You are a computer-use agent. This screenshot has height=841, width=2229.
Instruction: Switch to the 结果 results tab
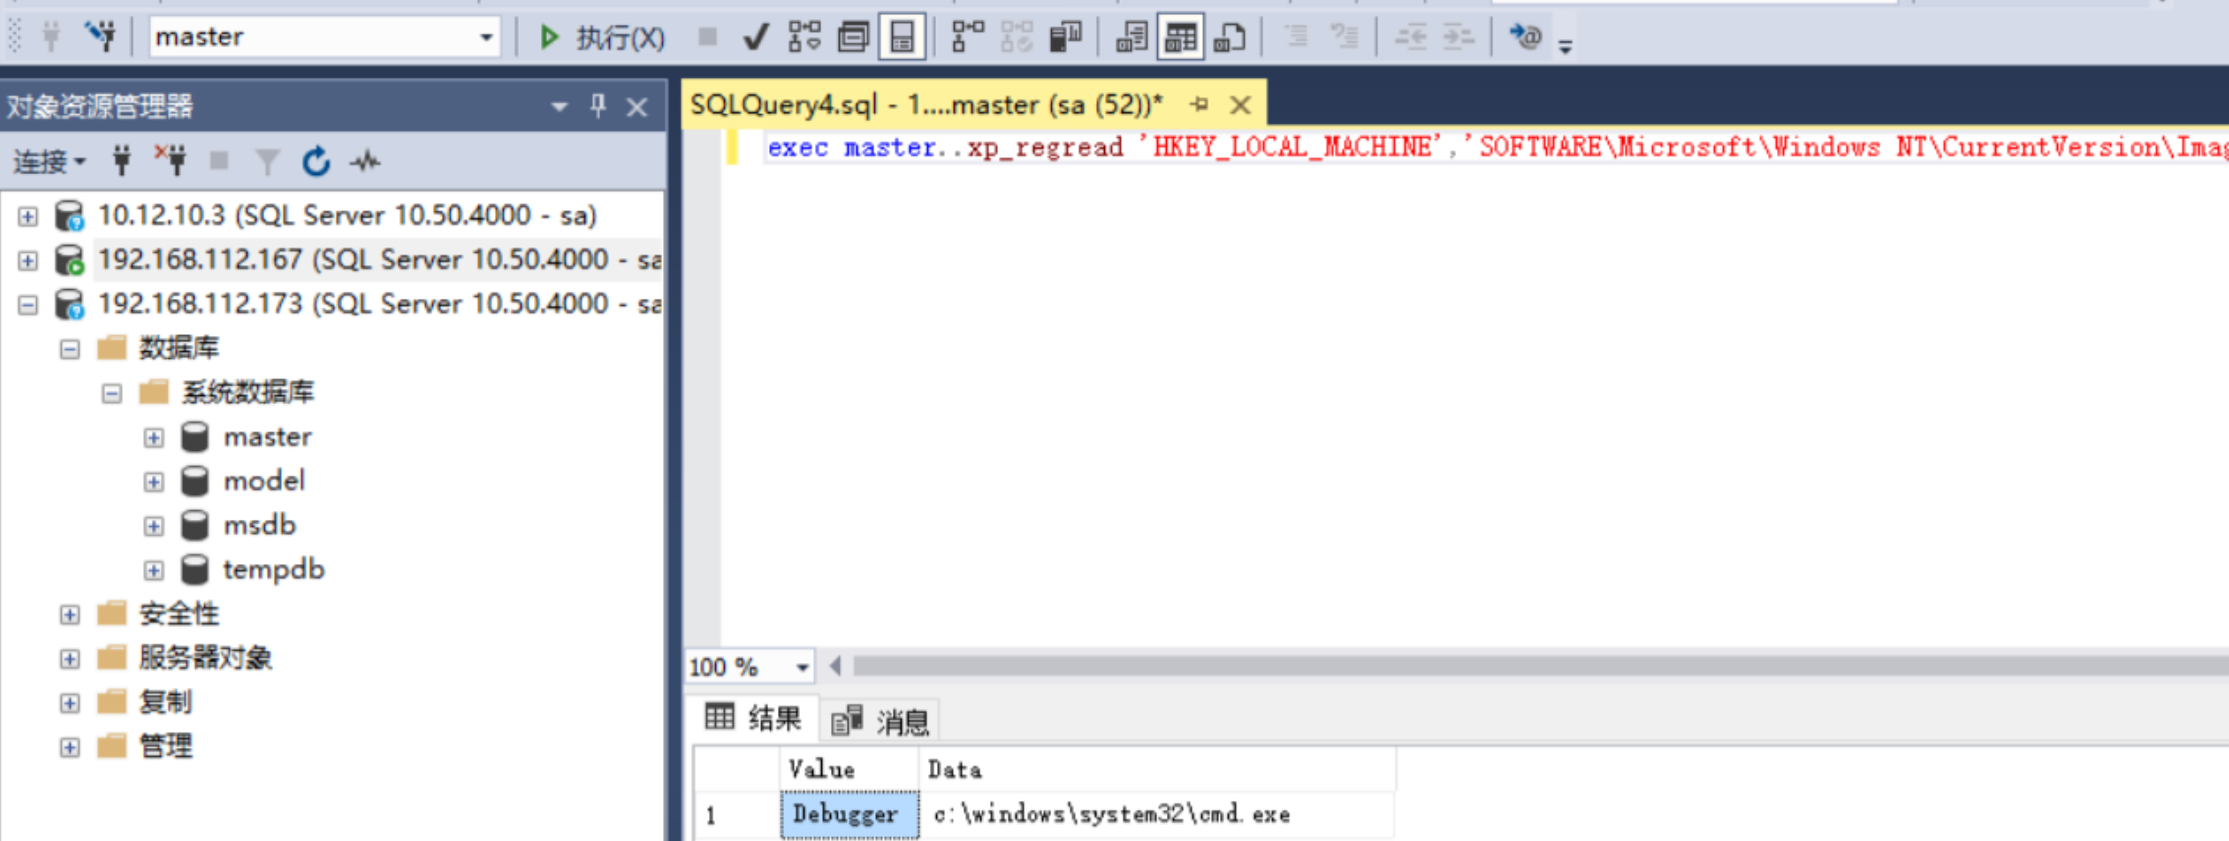[x=754, y=718]
